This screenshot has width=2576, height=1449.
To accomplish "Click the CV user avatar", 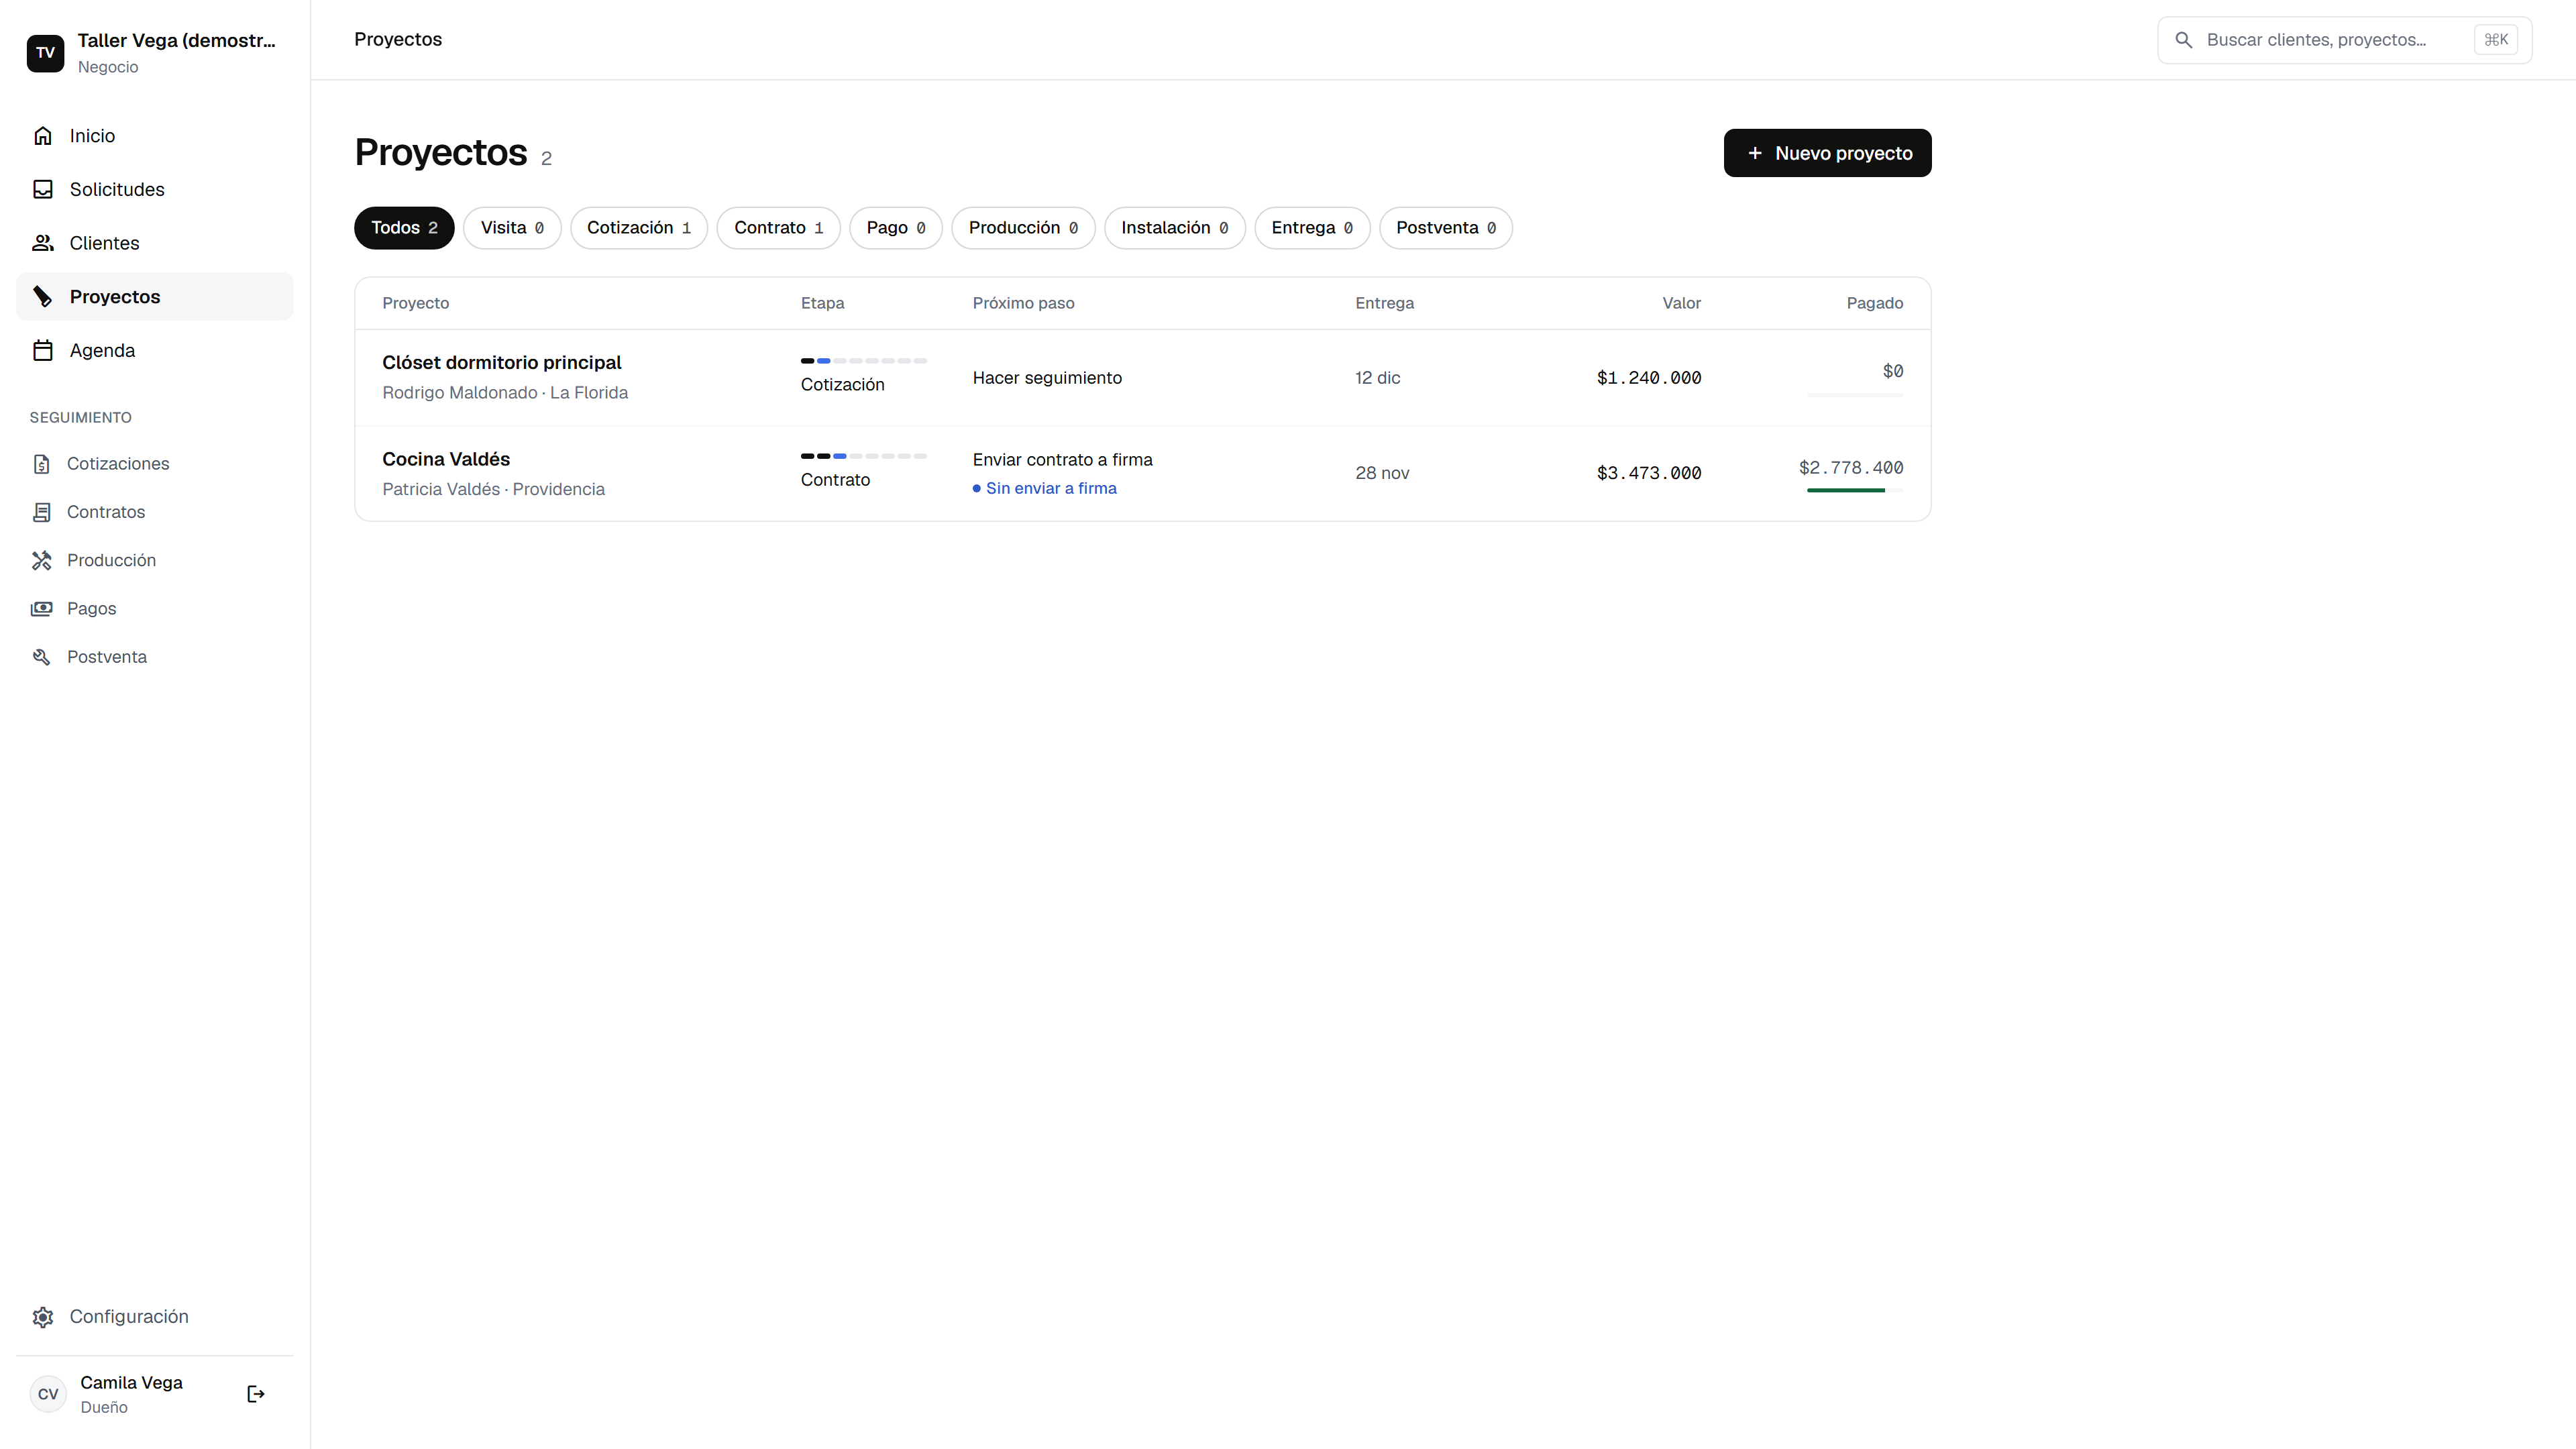I will click(x=48, y=1394).
